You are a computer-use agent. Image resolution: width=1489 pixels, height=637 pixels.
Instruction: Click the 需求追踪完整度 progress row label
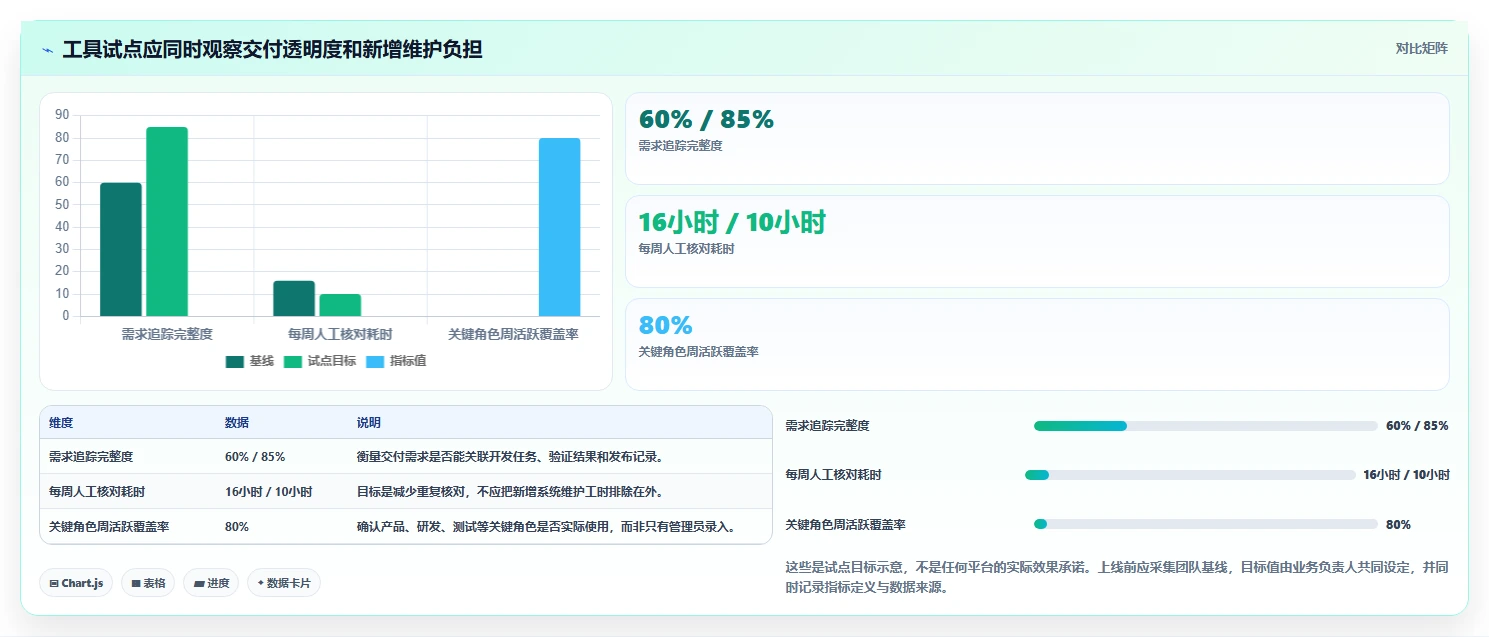(x=828, y=426)
